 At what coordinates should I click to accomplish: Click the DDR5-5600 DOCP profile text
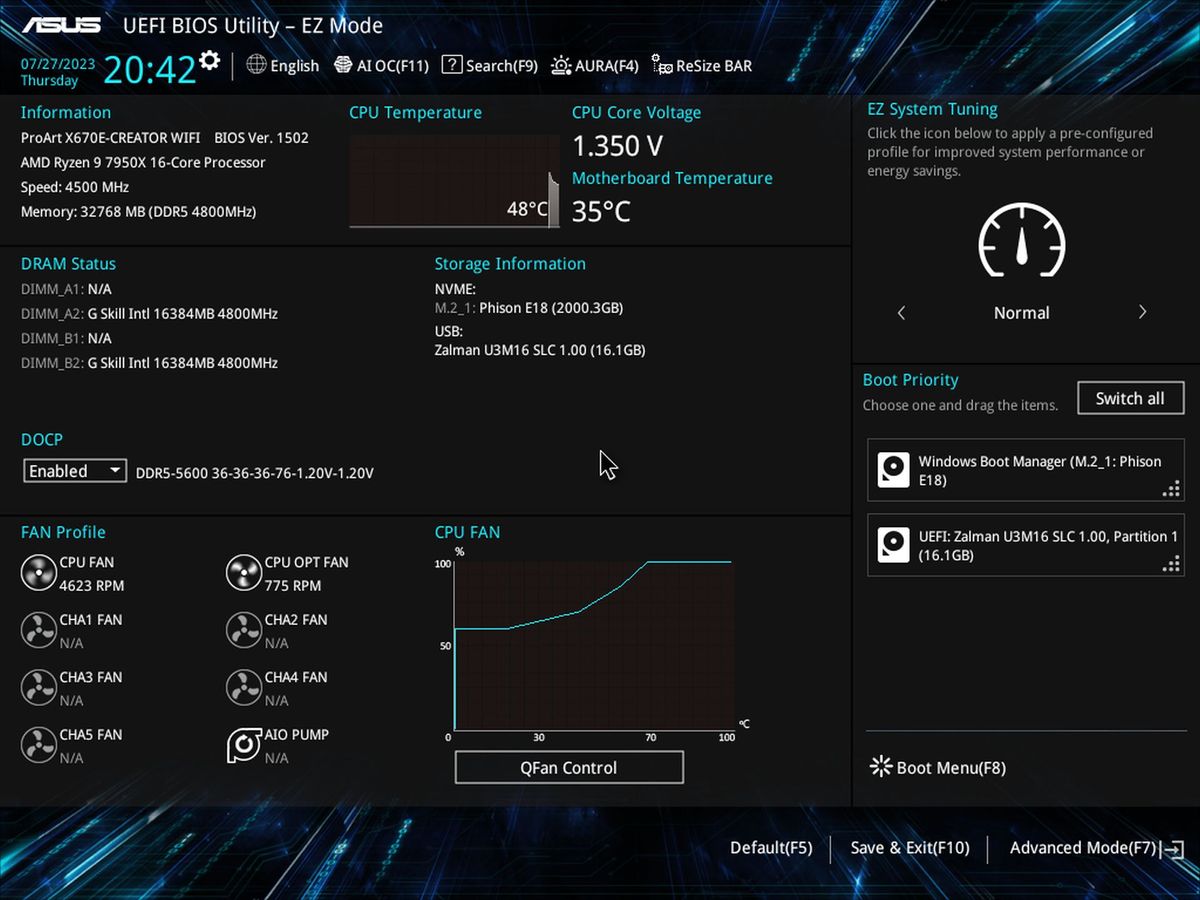point(255,472)
